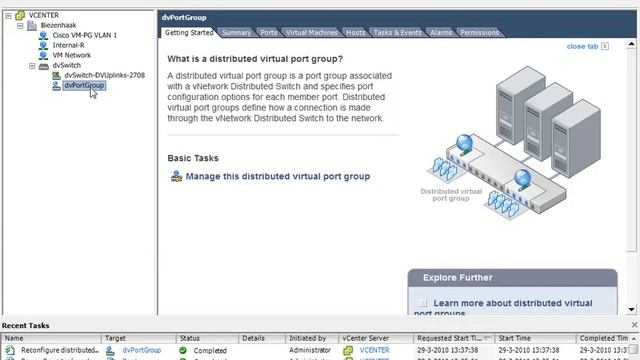Switch to the Summary tab

(236, 33)
